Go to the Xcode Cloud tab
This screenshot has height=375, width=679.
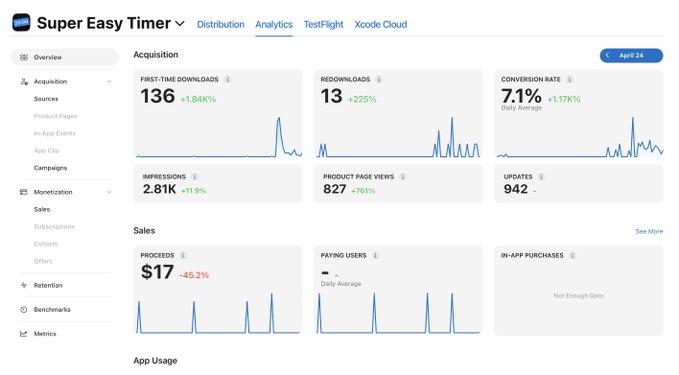click(x=381, y=24)
